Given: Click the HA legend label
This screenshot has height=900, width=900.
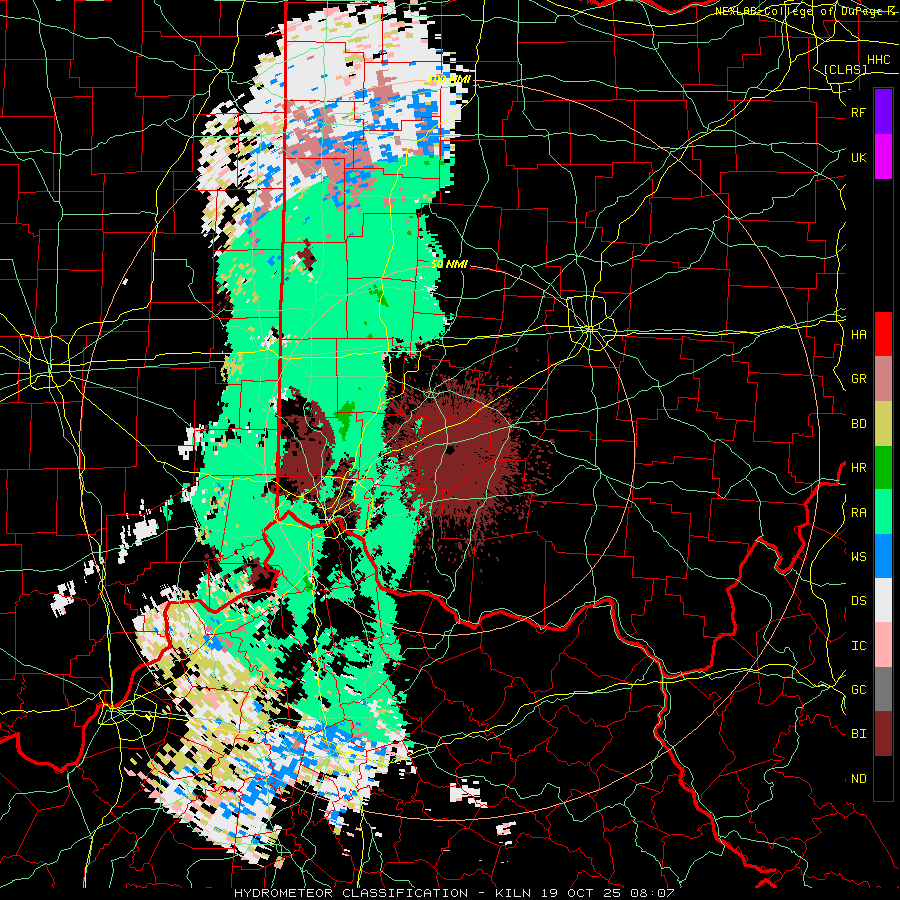Looking at the screenshot, I should [859, 334].
